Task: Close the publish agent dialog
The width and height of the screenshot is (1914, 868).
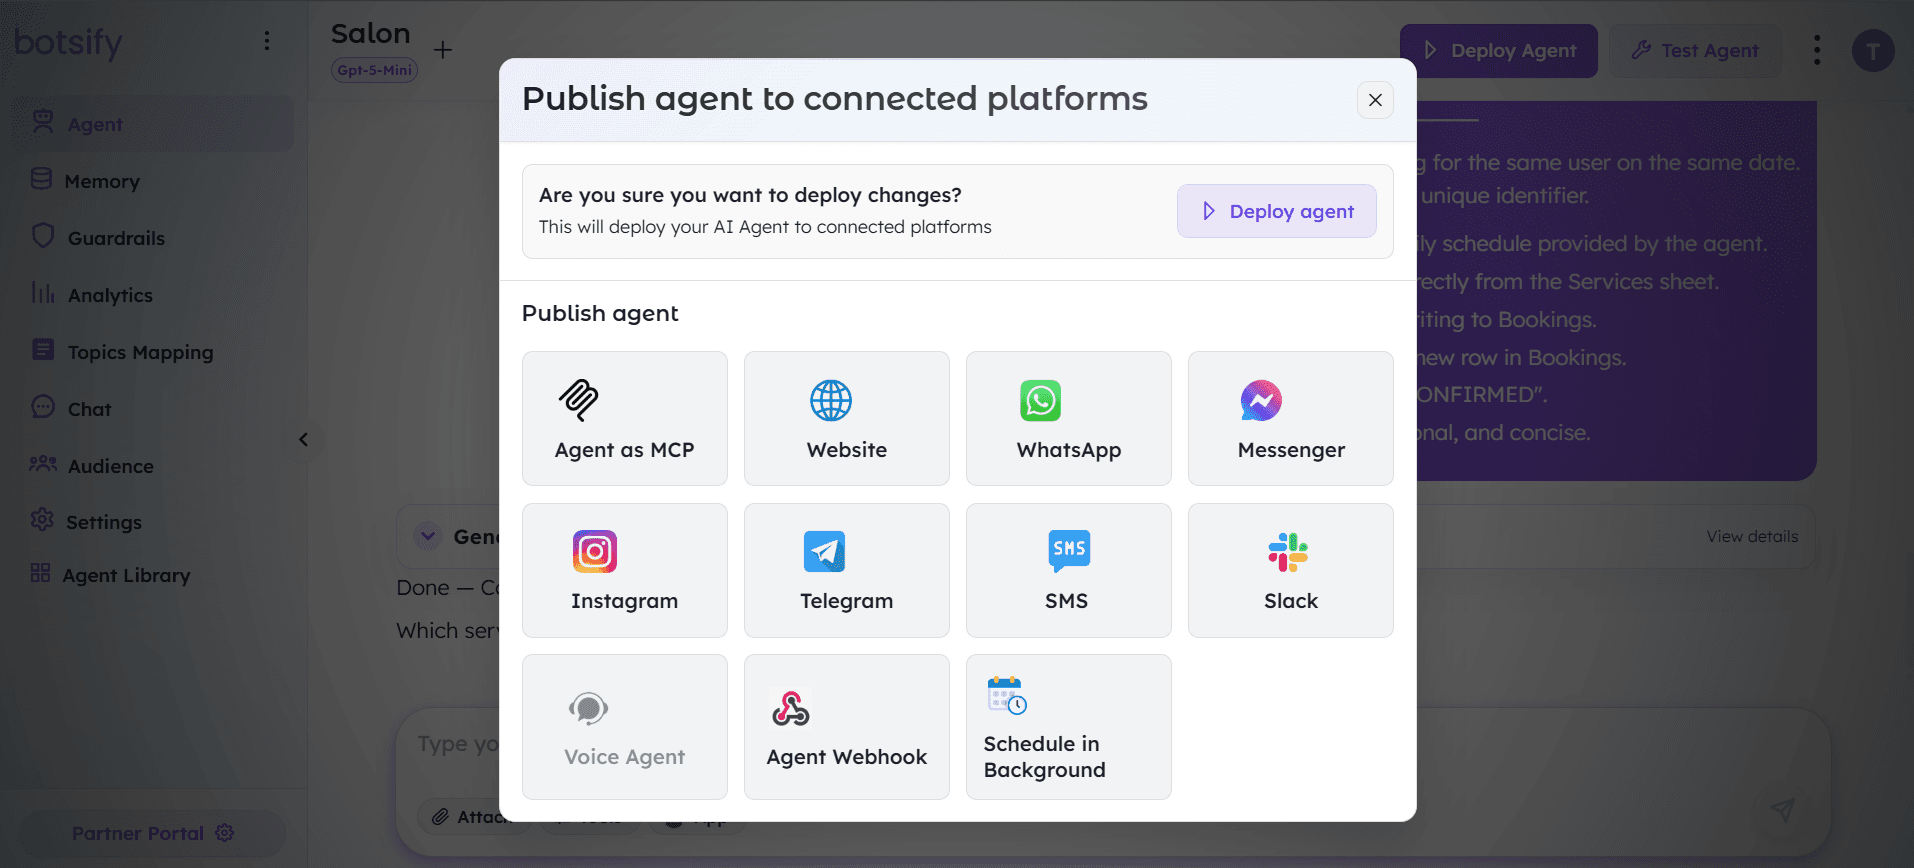Action: point(1375,100)
